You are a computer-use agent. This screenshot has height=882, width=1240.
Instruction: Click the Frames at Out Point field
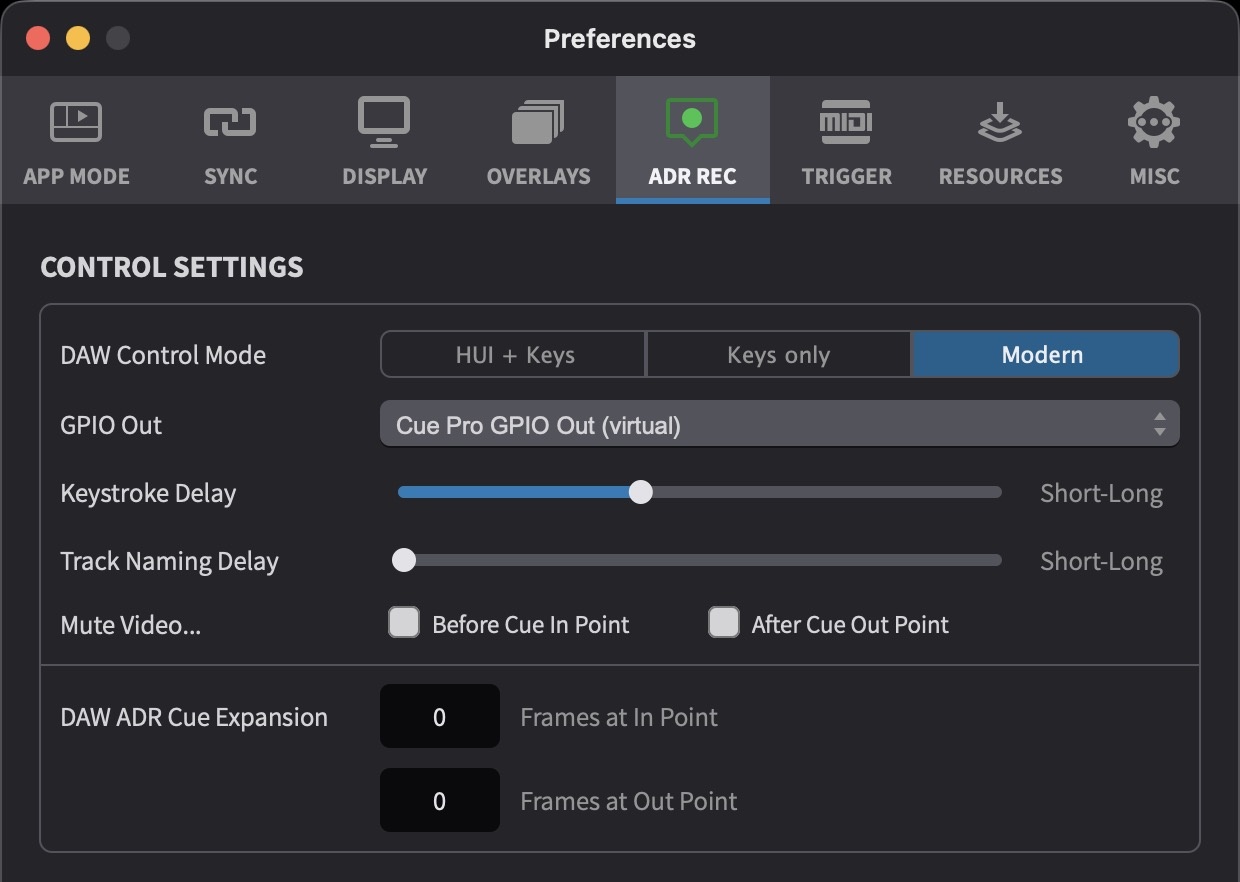(x=439, y=800)
